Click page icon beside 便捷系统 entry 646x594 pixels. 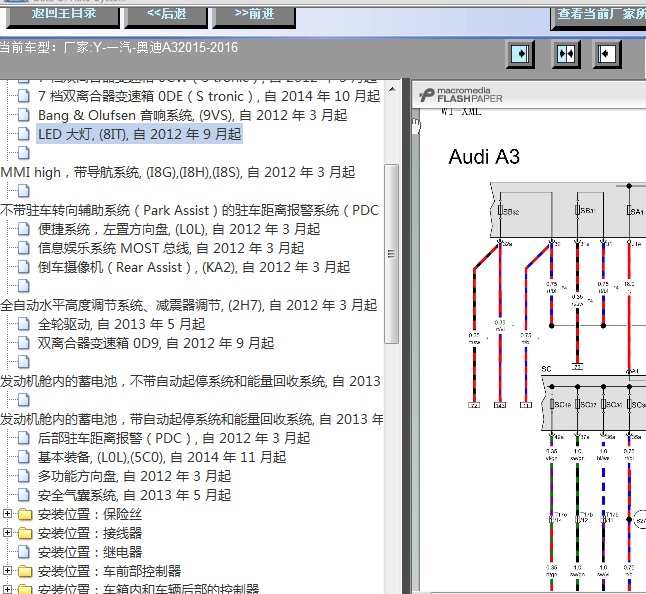[x=24, y=229]
